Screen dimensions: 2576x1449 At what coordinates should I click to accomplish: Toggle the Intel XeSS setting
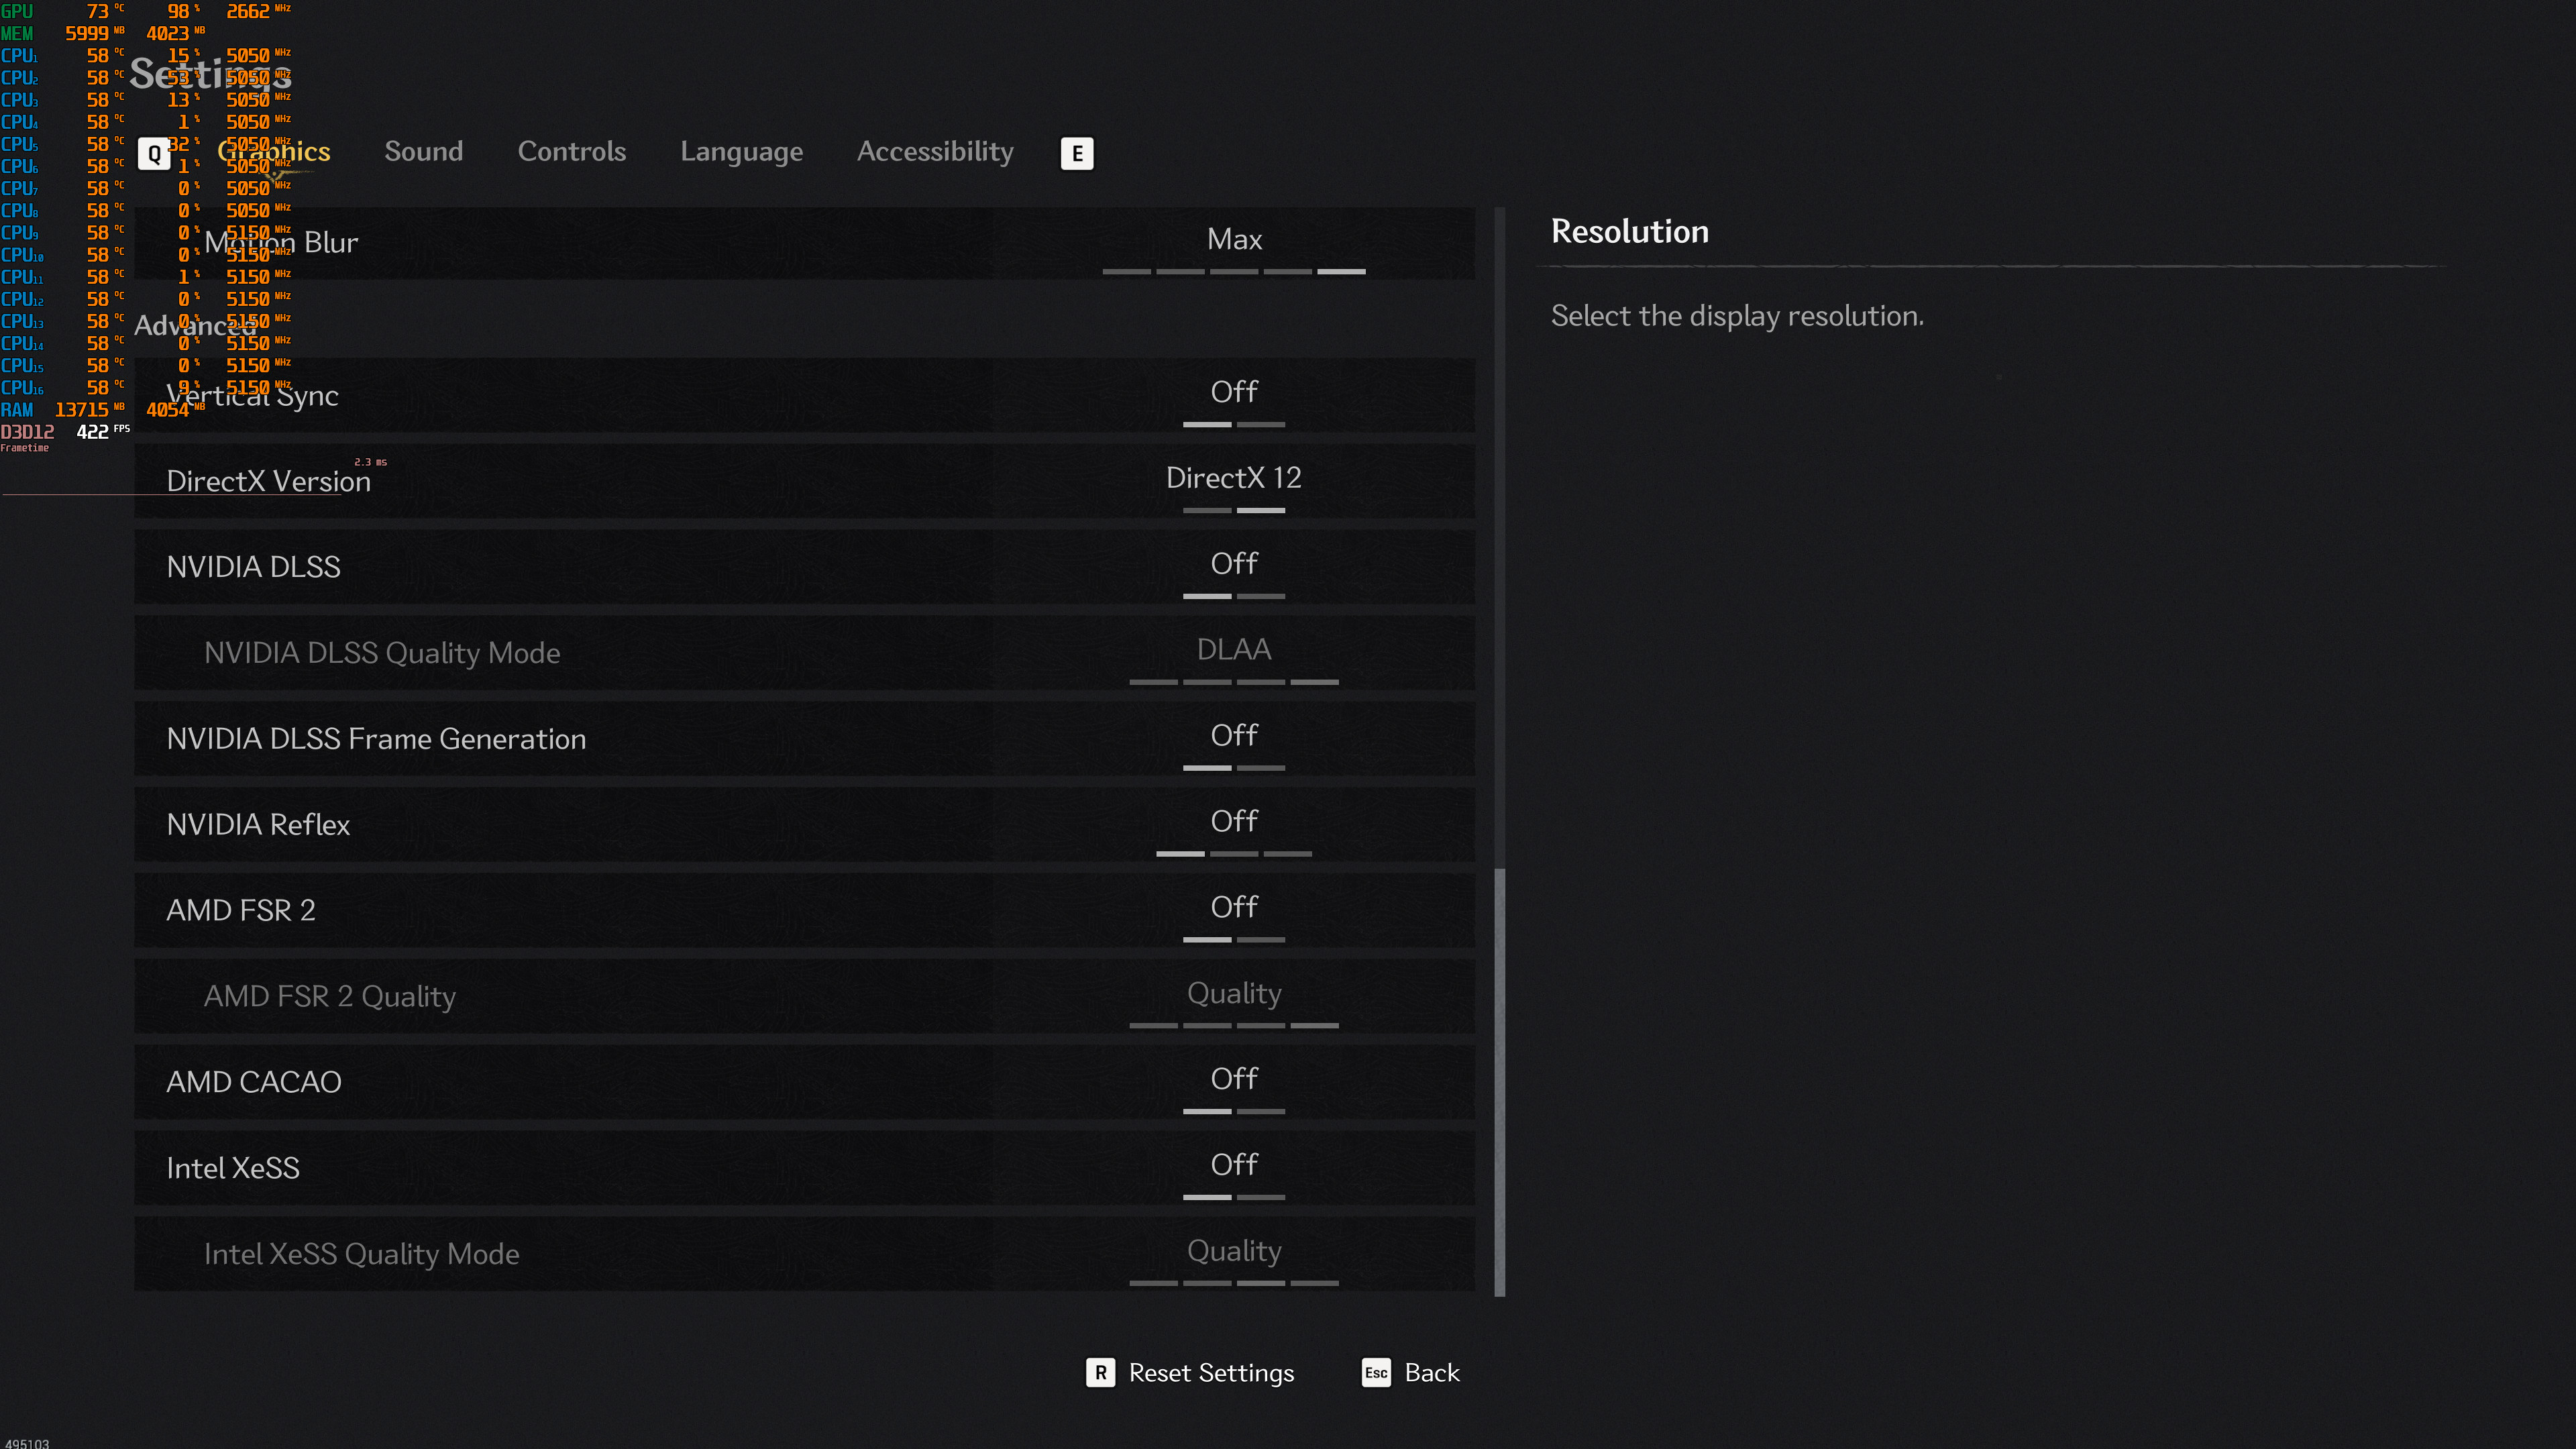pyautogui.click(x=1233, y=1168)
